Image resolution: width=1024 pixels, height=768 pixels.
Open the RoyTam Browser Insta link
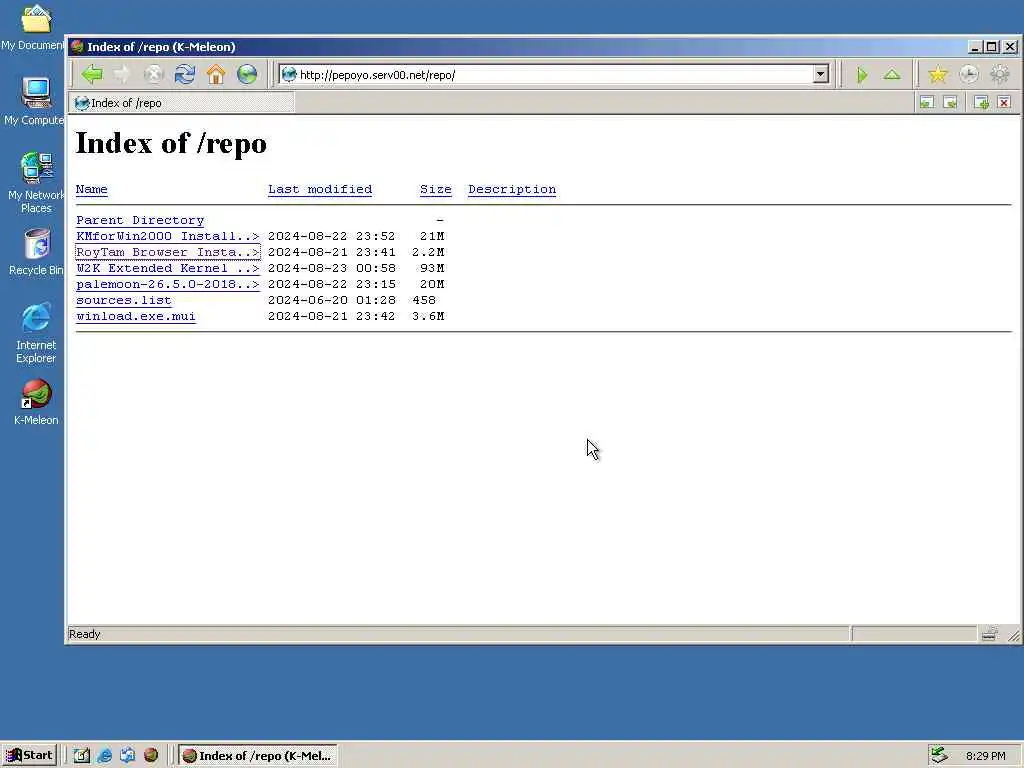(168, 252)
